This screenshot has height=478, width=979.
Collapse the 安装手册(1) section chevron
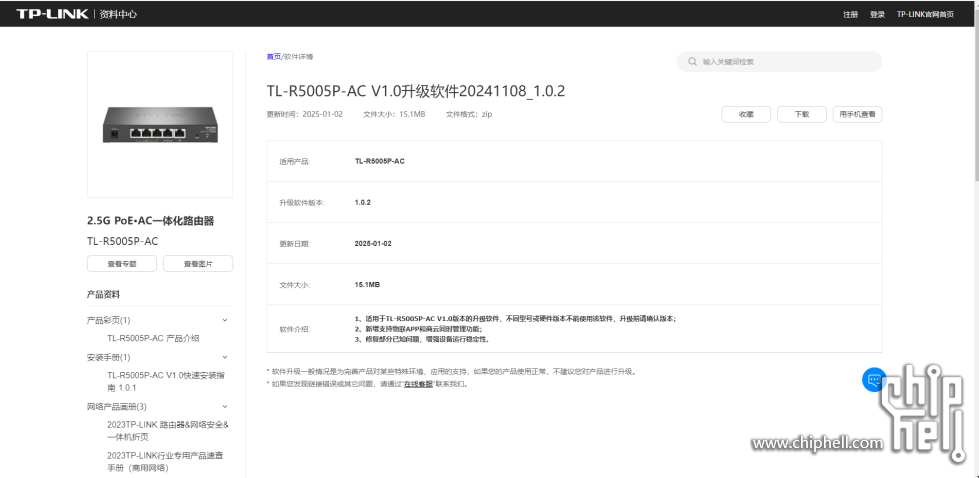pos(225,358)
